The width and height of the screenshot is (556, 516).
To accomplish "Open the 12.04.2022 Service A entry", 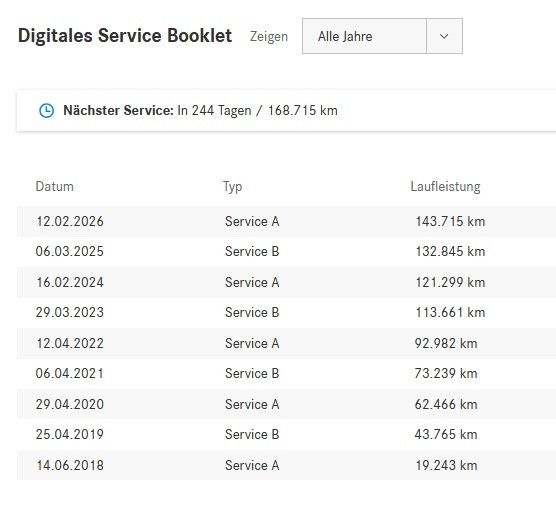I will click(286, 343).
